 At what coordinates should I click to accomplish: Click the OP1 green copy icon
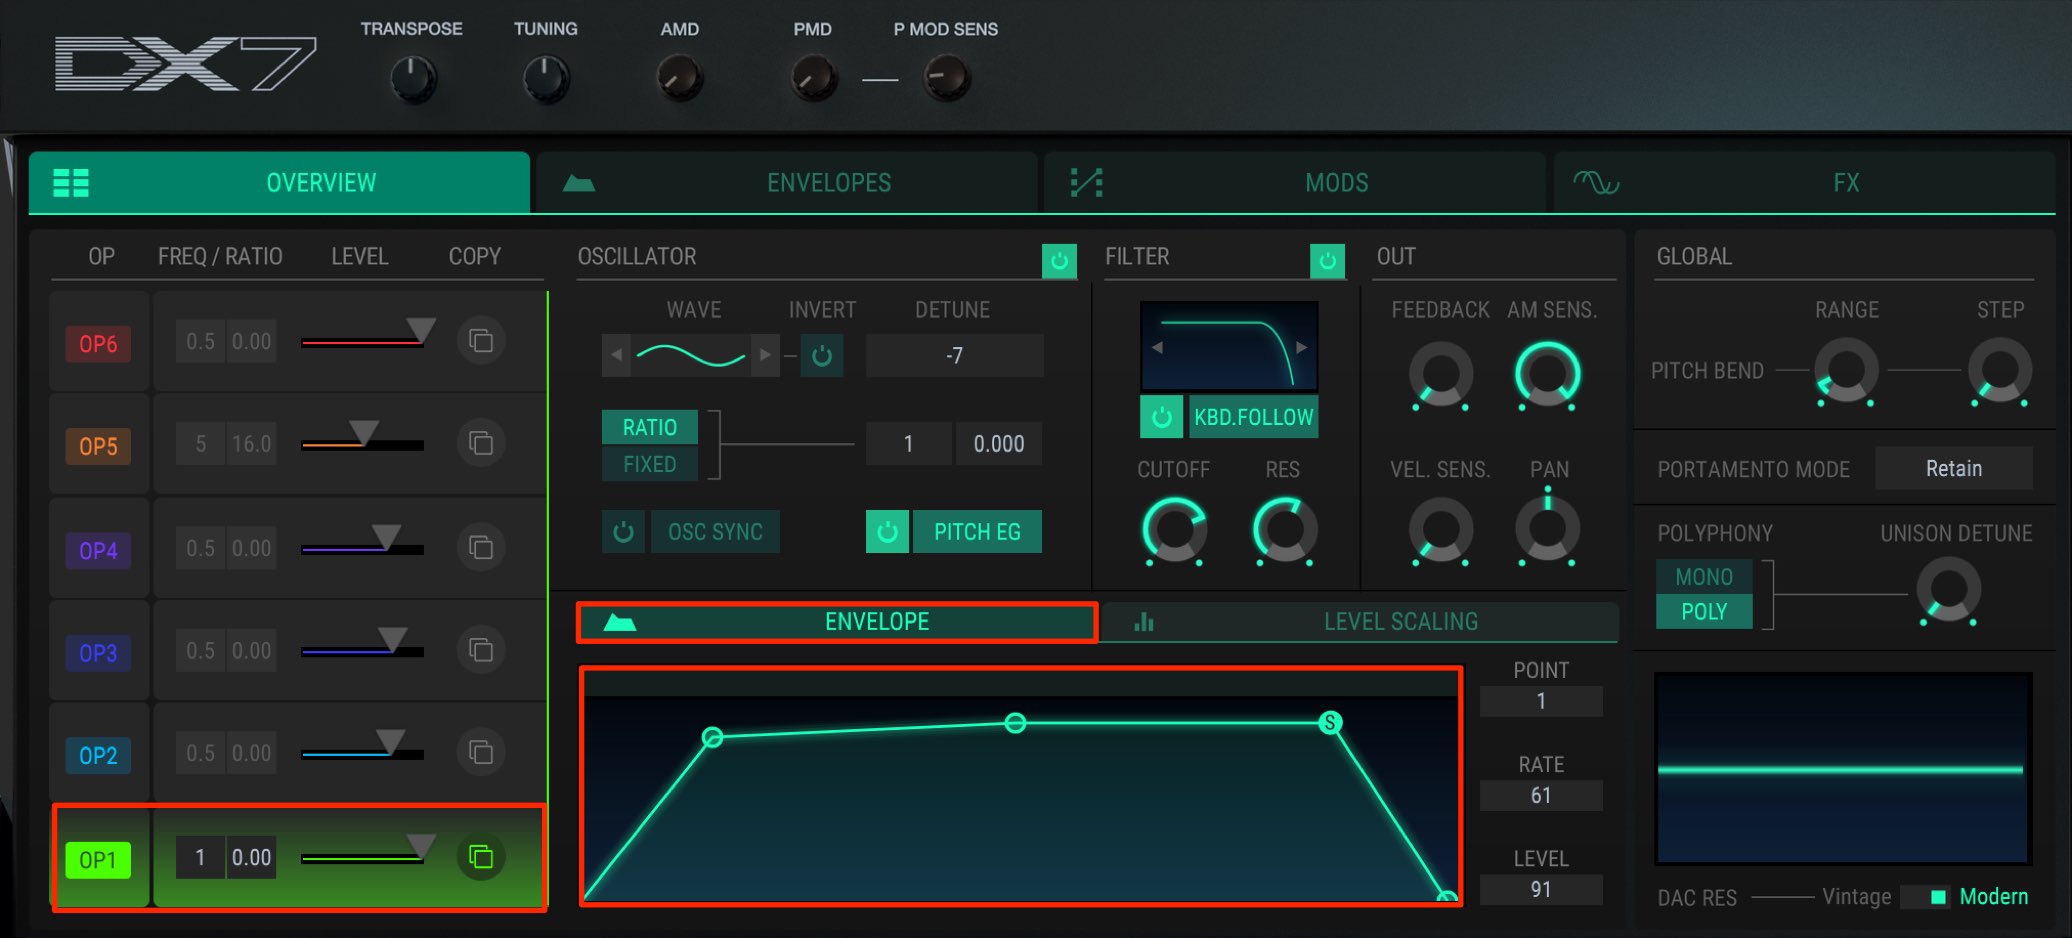[481, 857]
